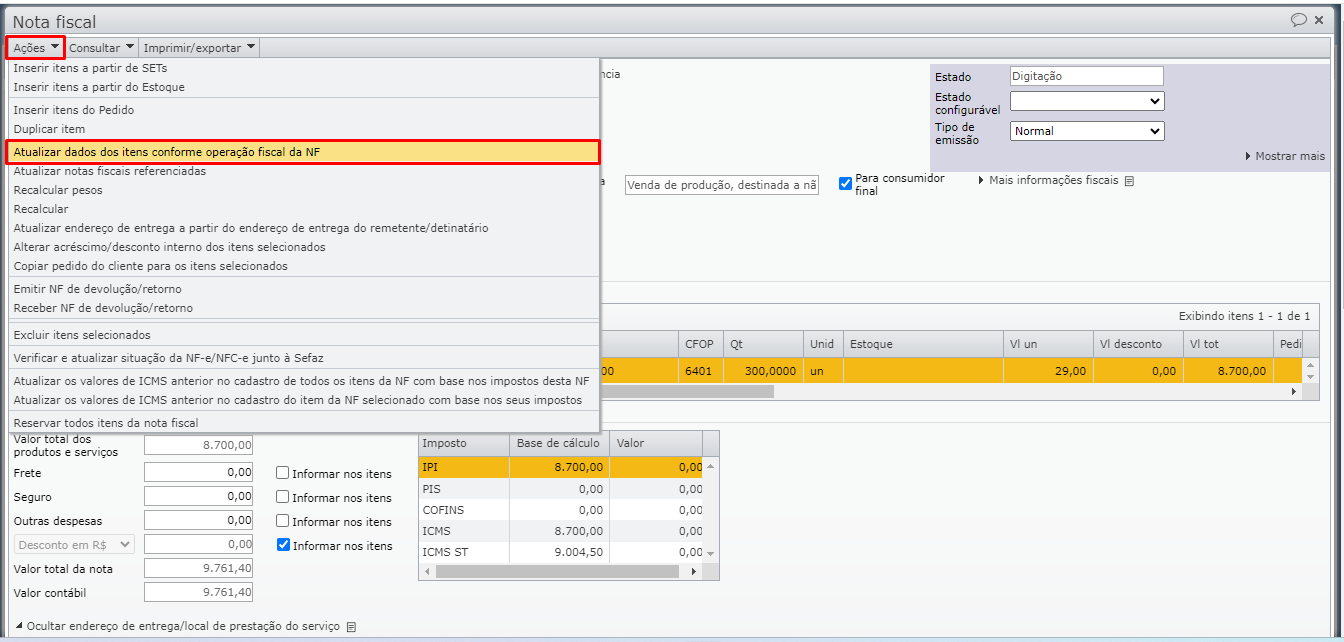This screenshot has height=642, width=1344.
Task: Click the Estado field showing Digitação
Action: (1087, 76)
